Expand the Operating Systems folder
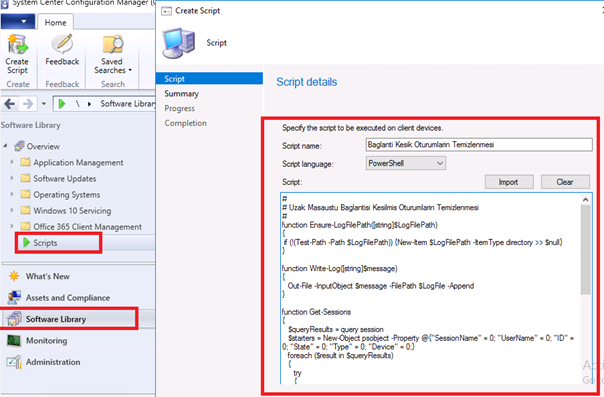 point(12,194)
